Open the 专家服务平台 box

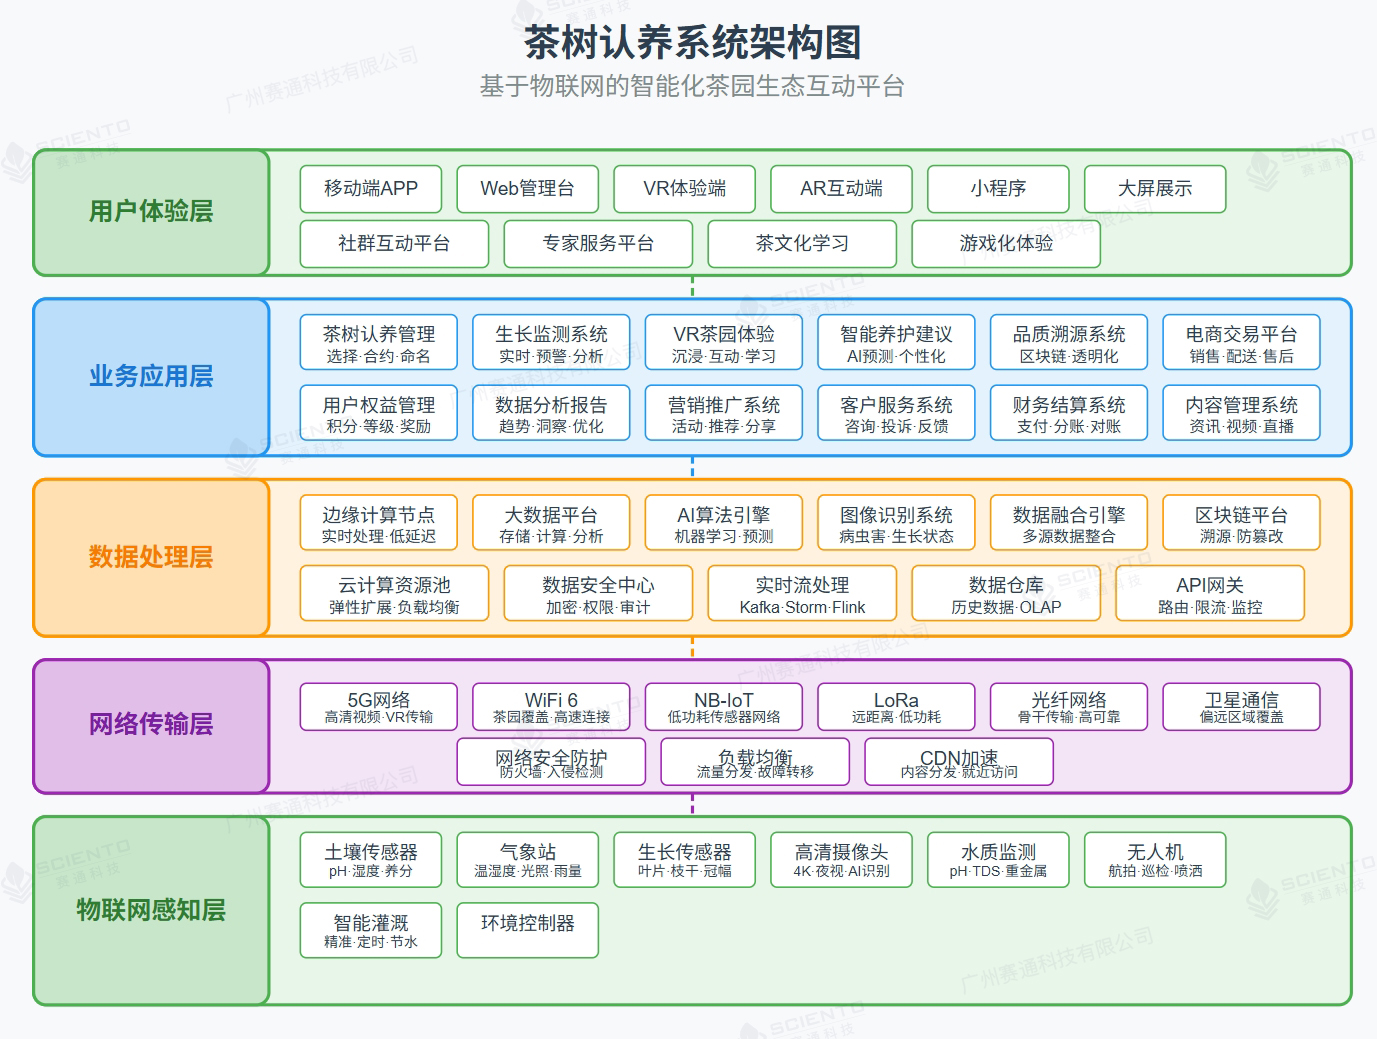598,244
